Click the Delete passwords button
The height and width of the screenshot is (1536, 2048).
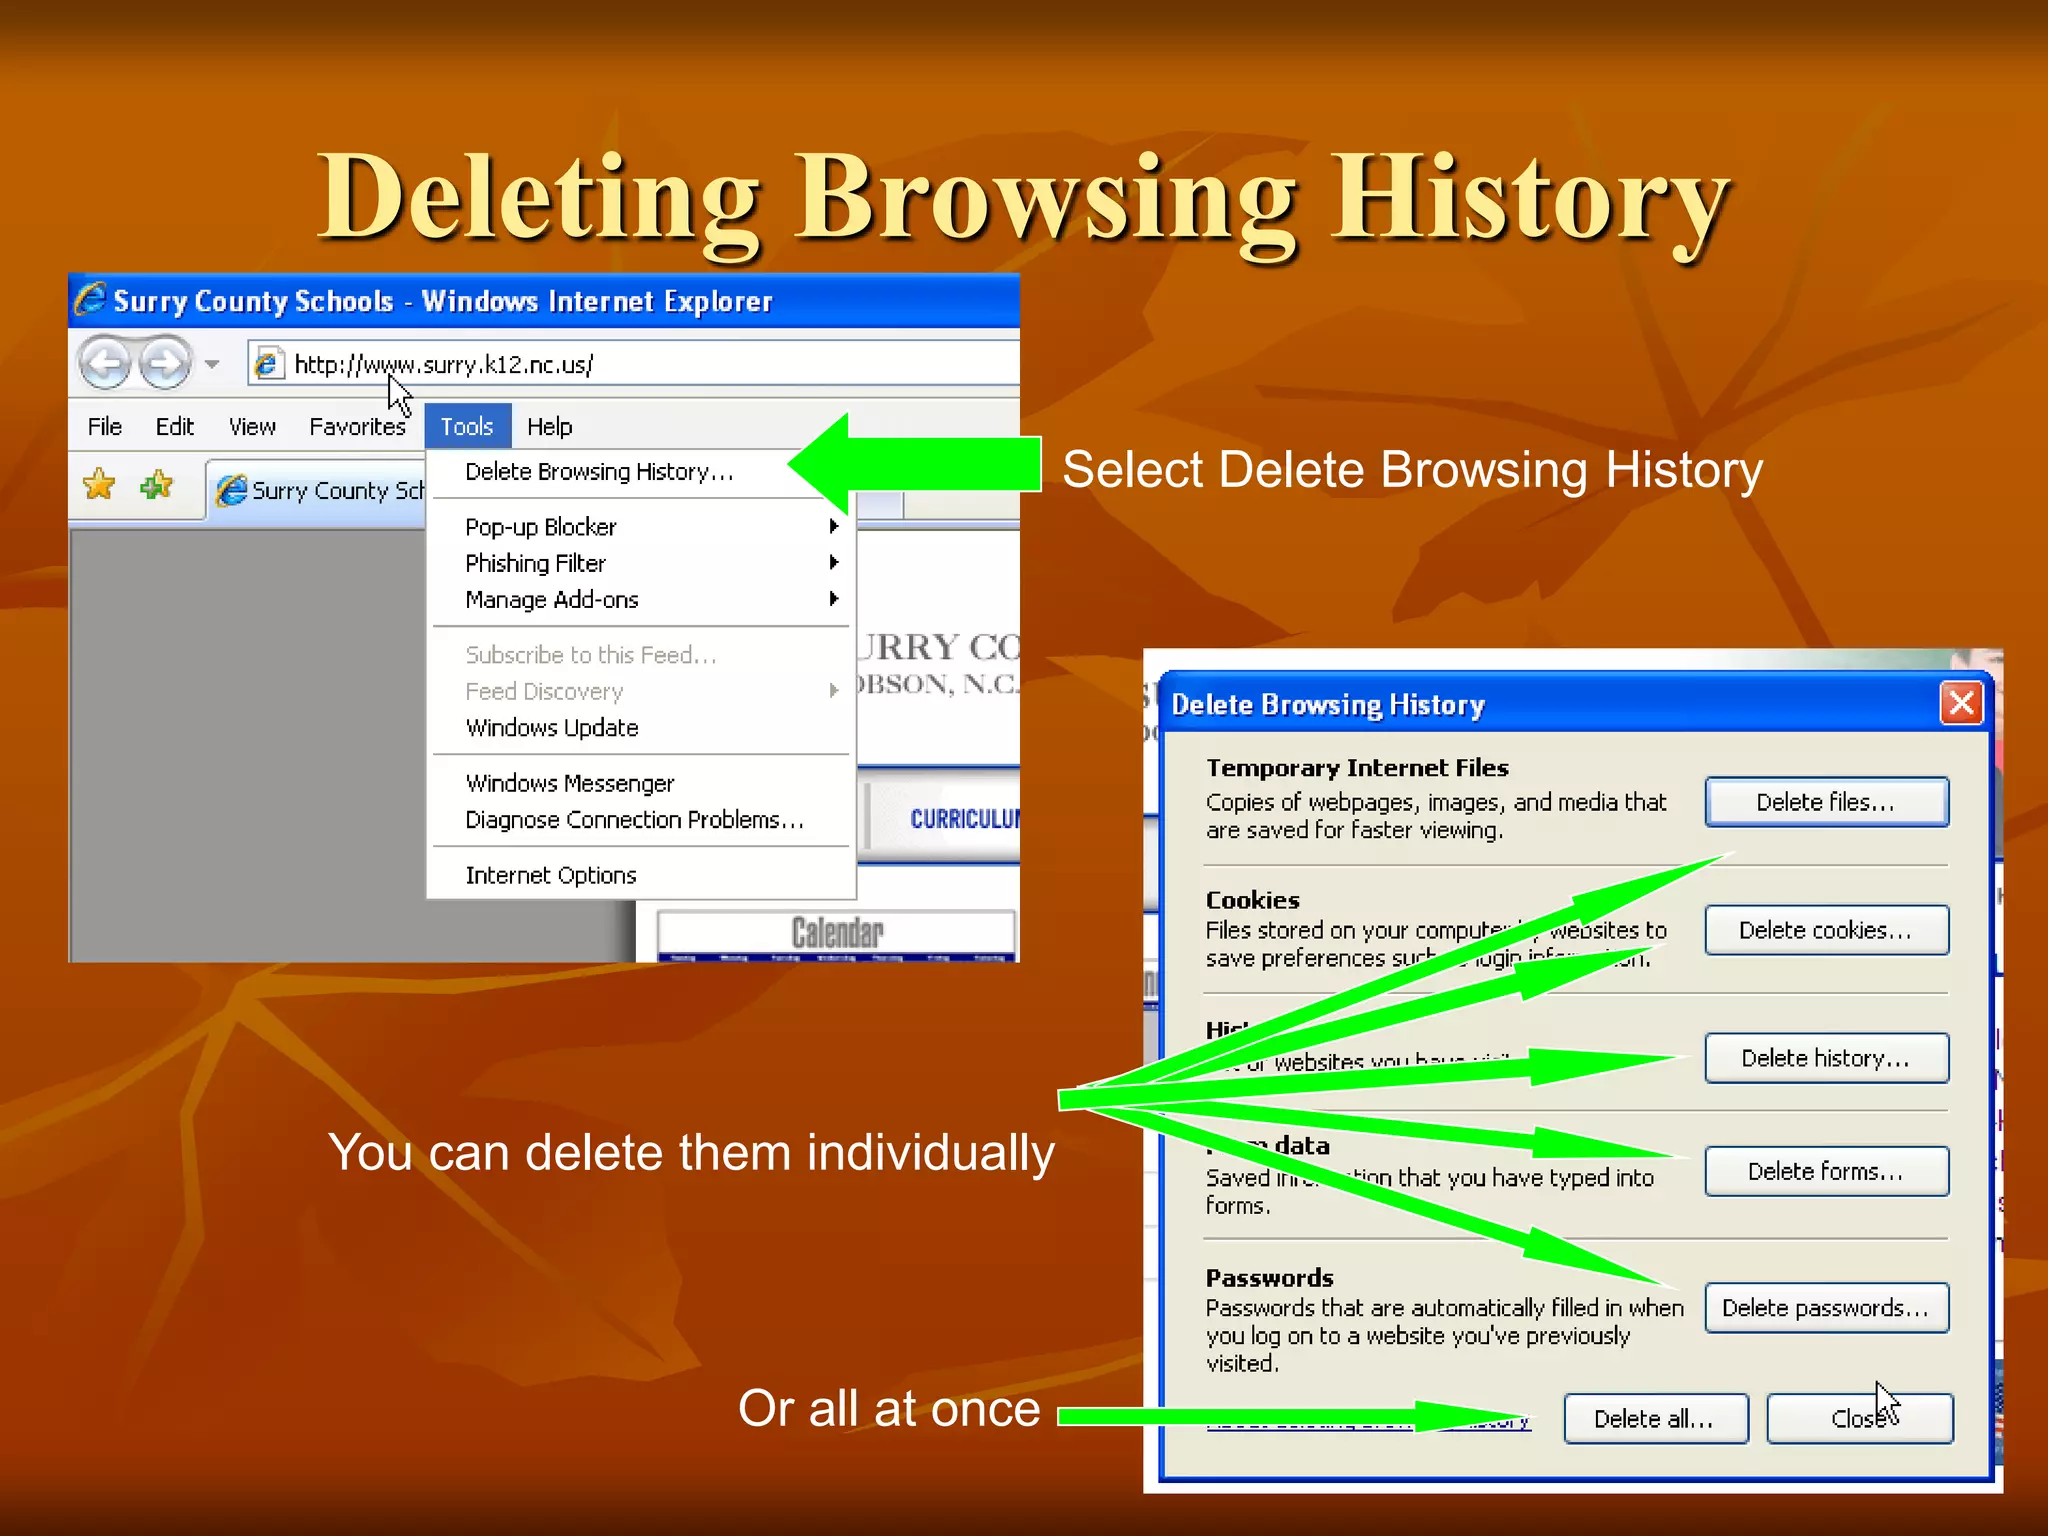(x=1826, y=1308)
